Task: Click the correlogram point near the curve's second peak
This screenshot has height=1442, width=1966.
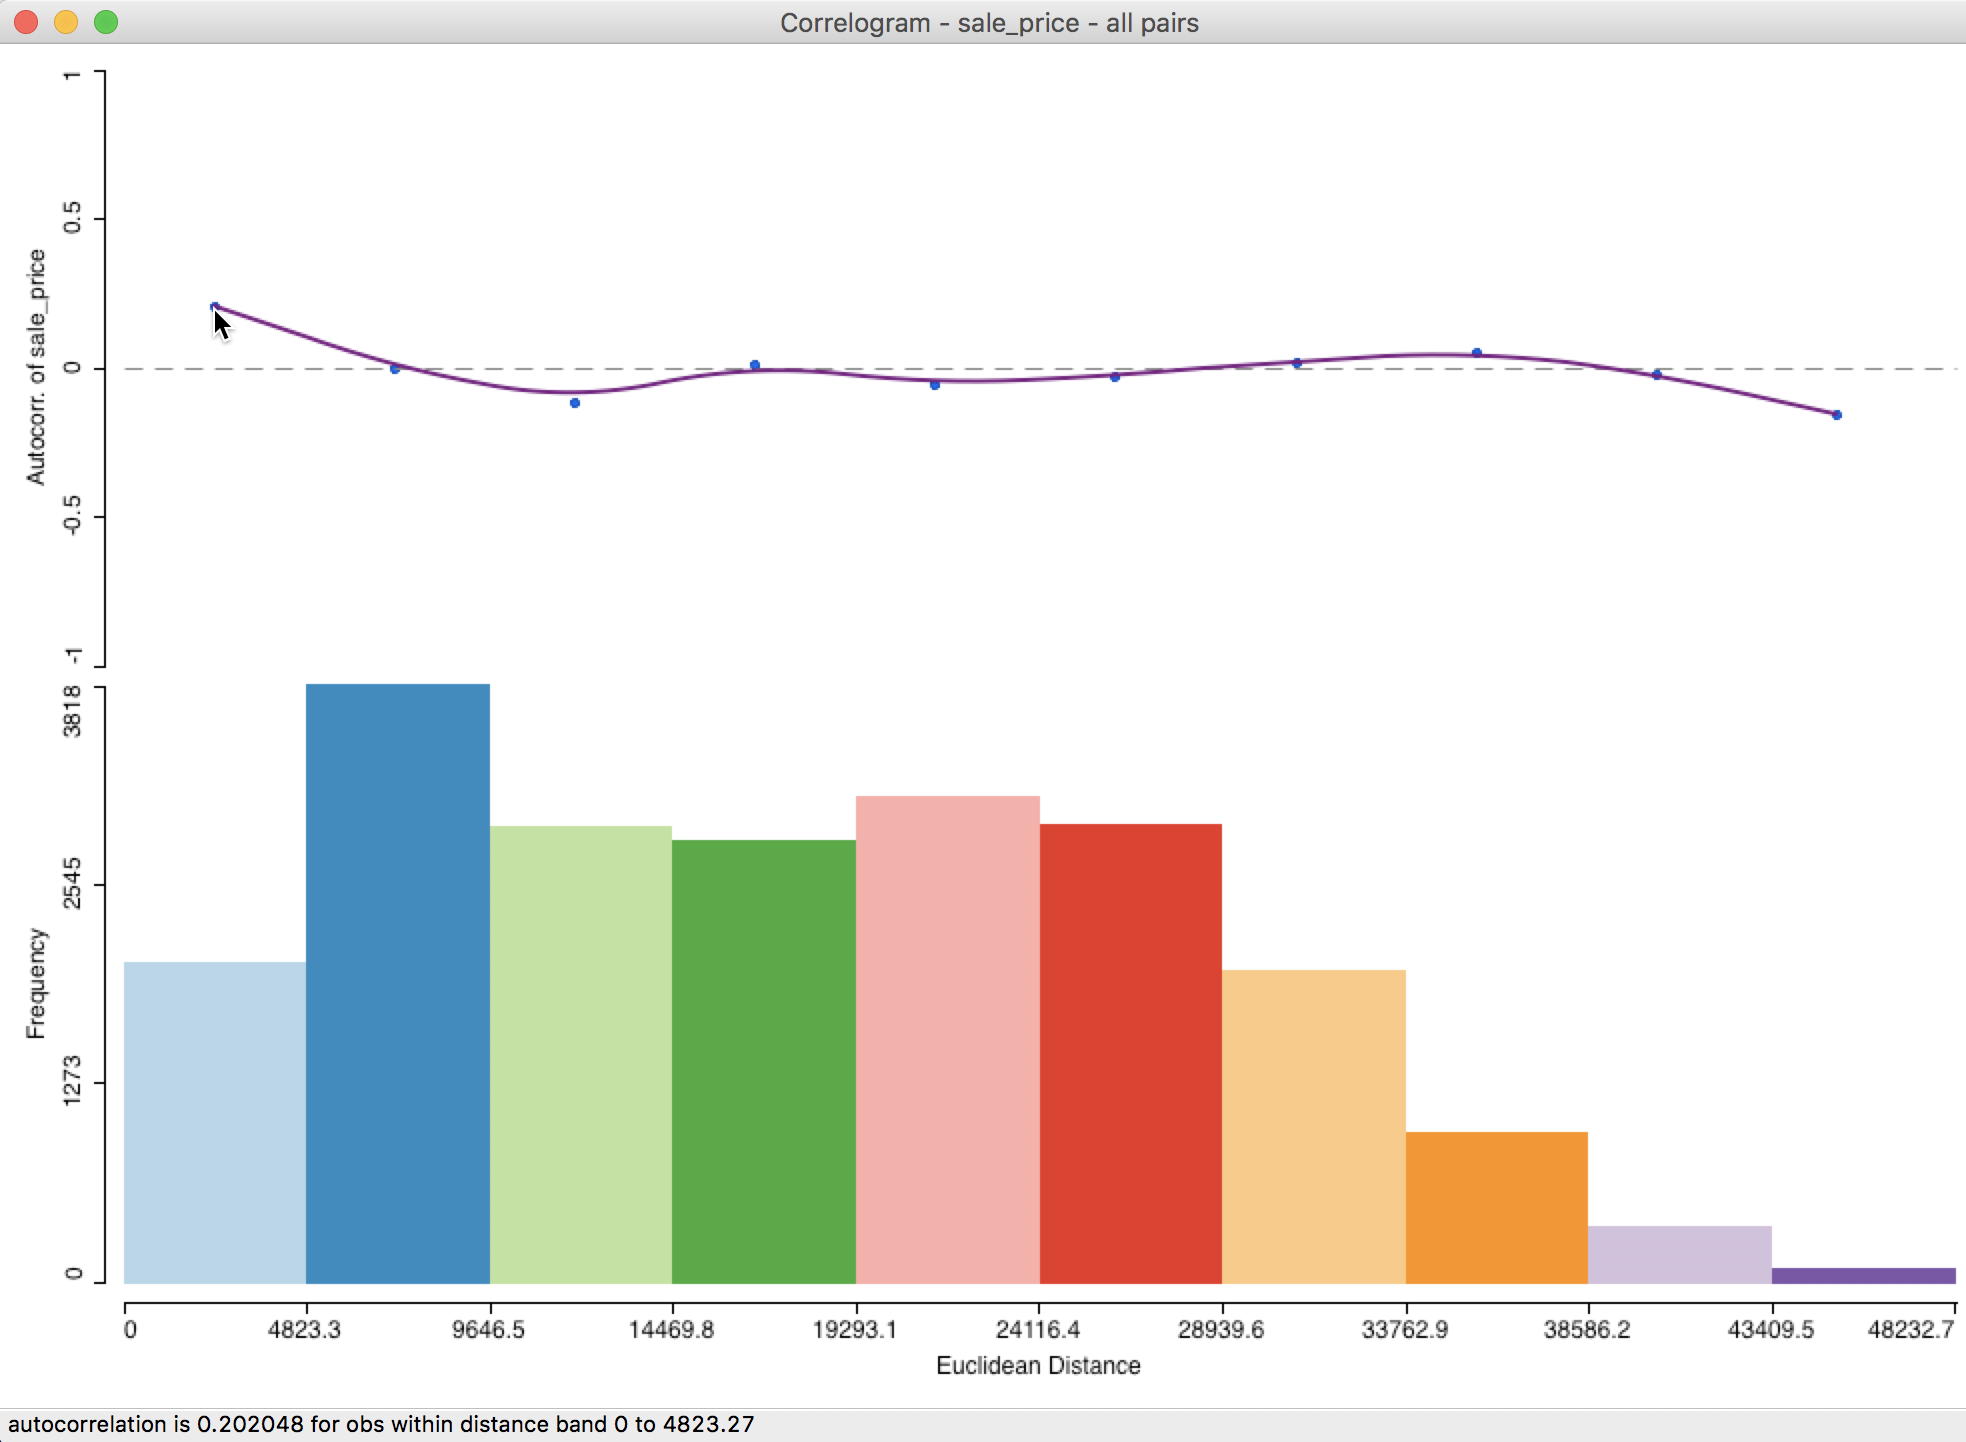Action: pos(1476,353)
